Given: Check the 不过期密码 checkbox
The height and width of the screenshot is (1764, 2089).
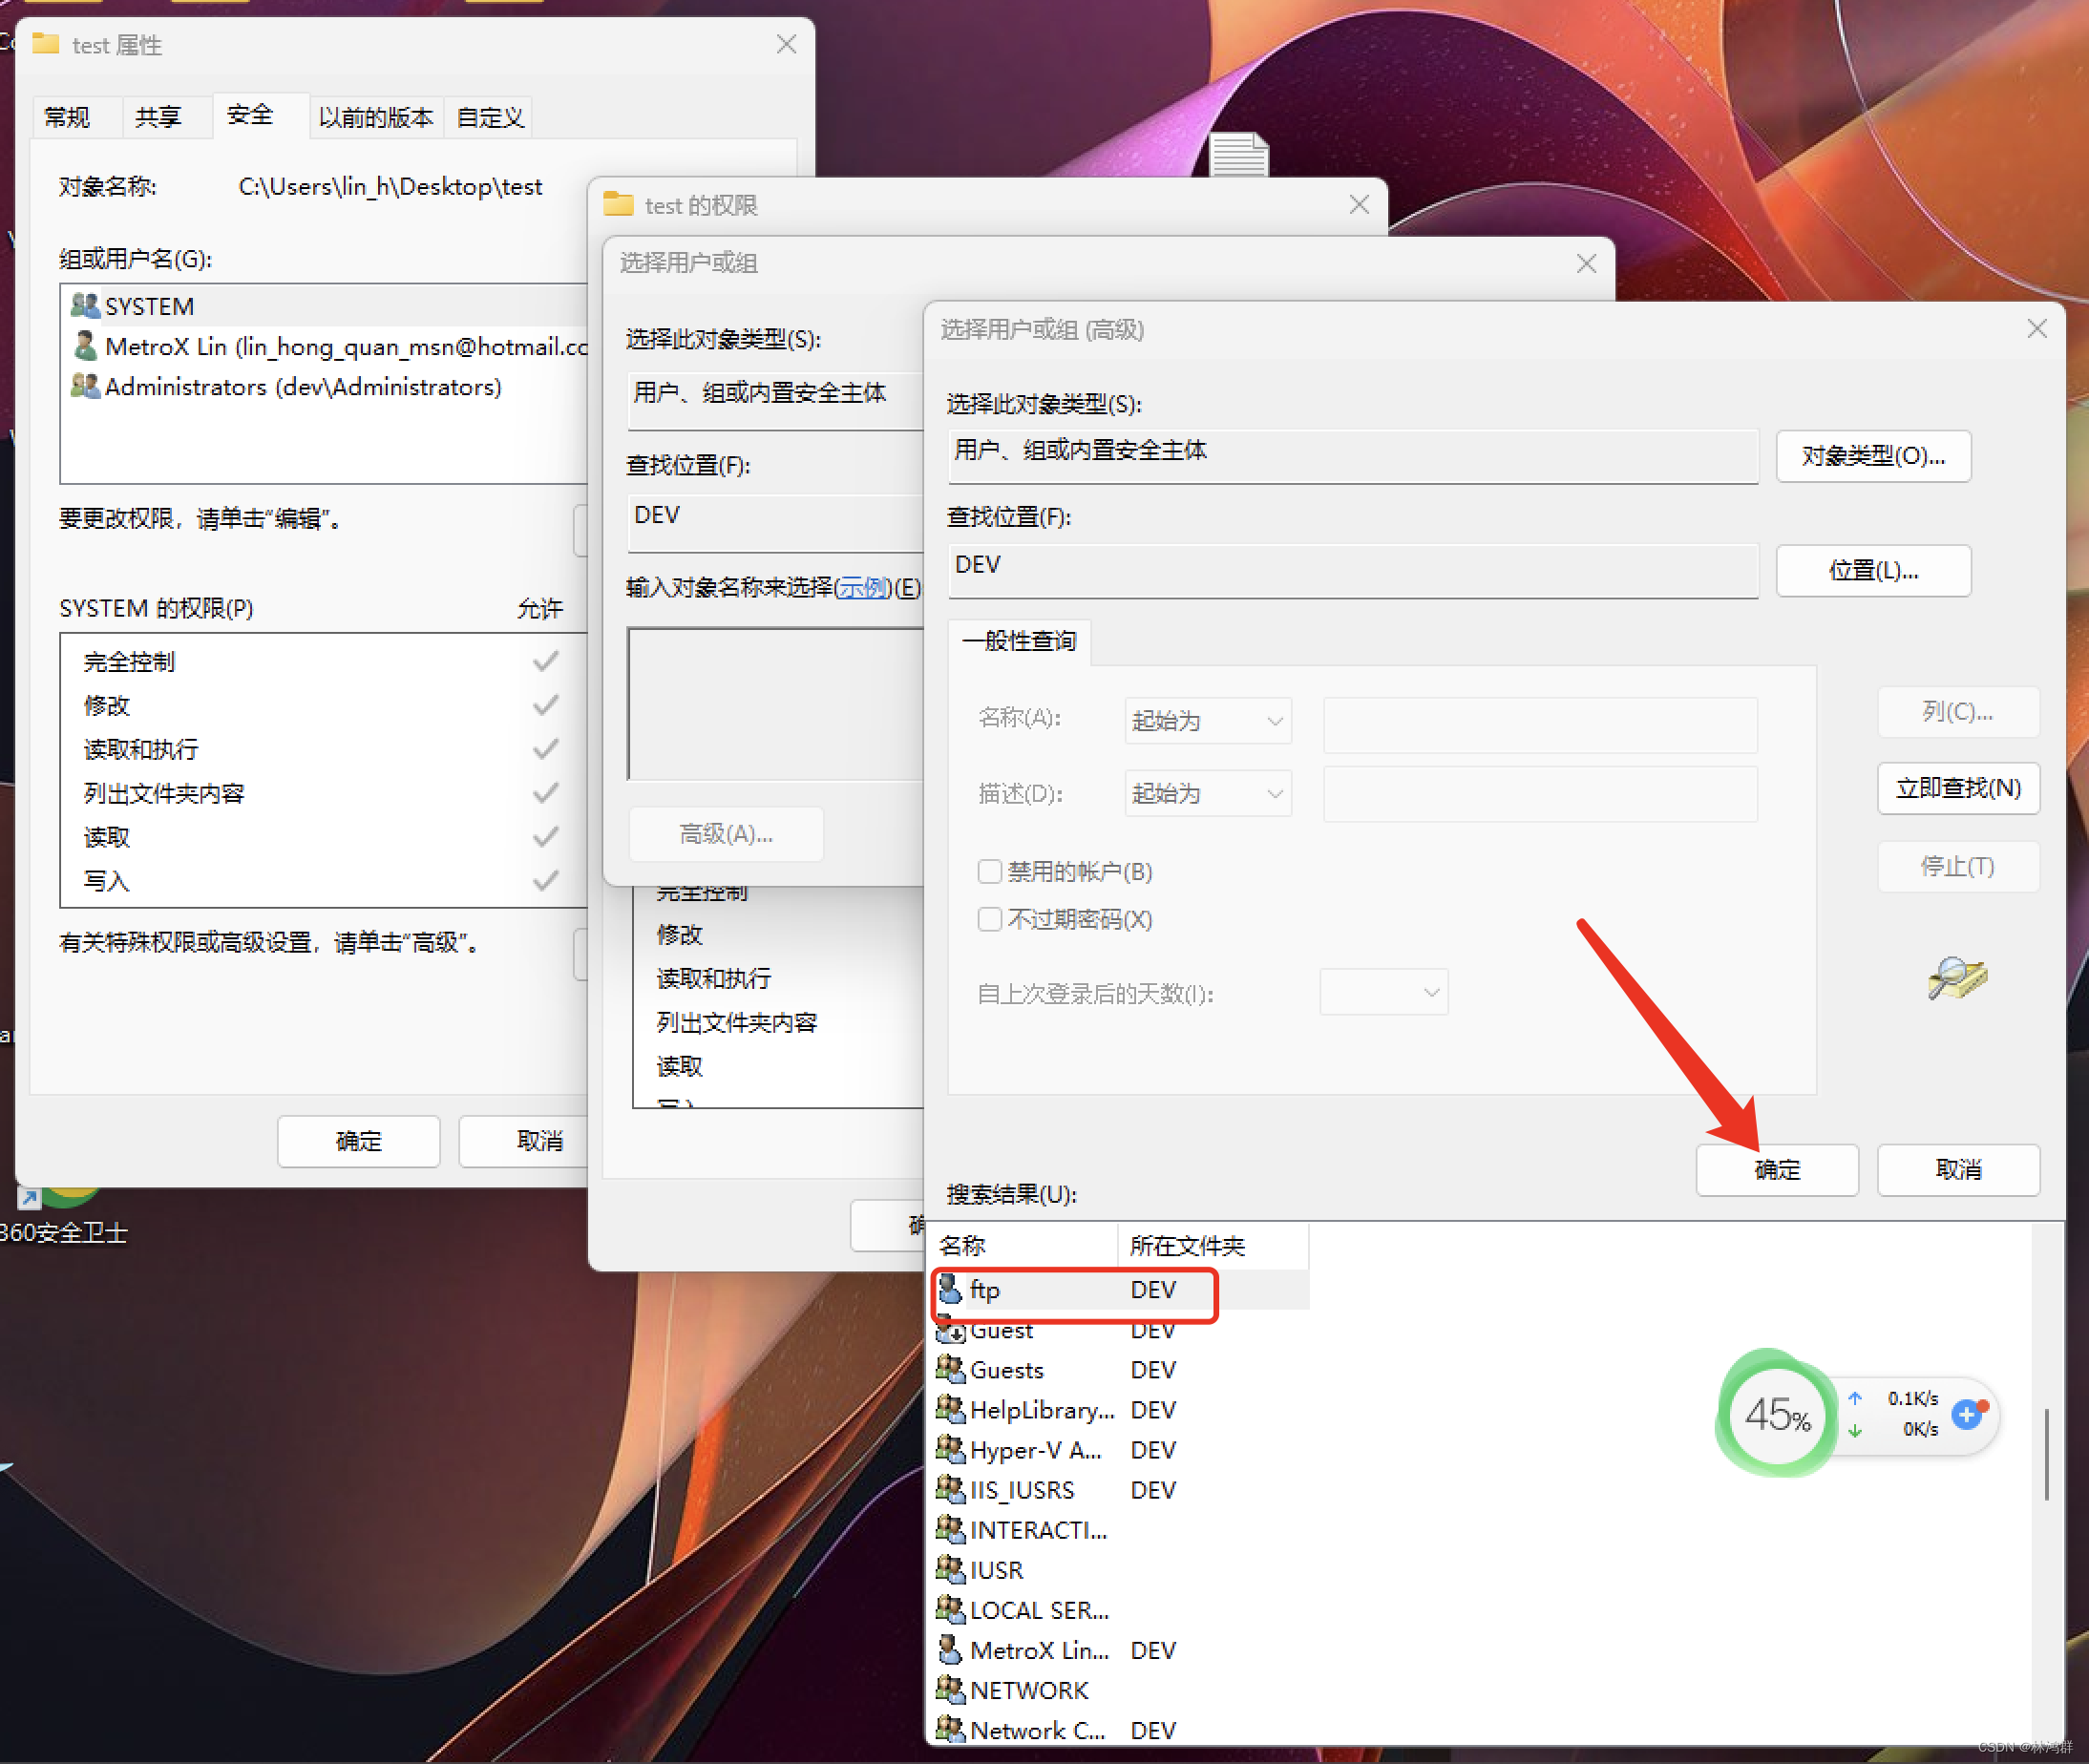Looking at the screenshot, I should click(989, 919).
